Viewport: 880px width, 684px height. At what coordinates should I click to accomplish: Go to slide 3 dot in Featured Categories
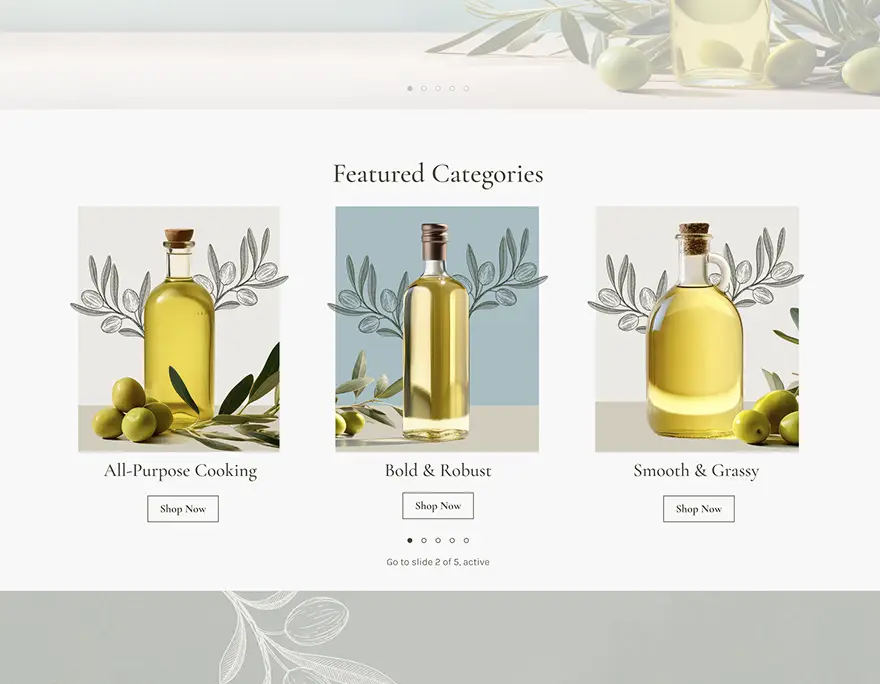point(438,540)
